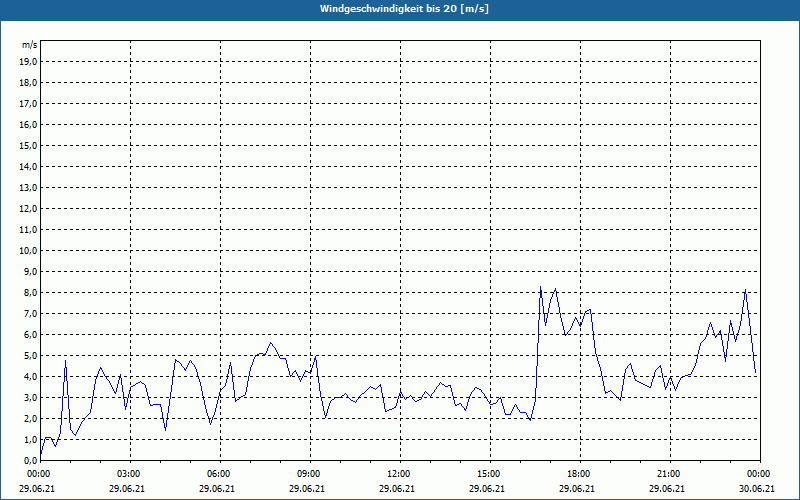
Task: Click the 21:00 time label
Action: click(x=670, y=474)
